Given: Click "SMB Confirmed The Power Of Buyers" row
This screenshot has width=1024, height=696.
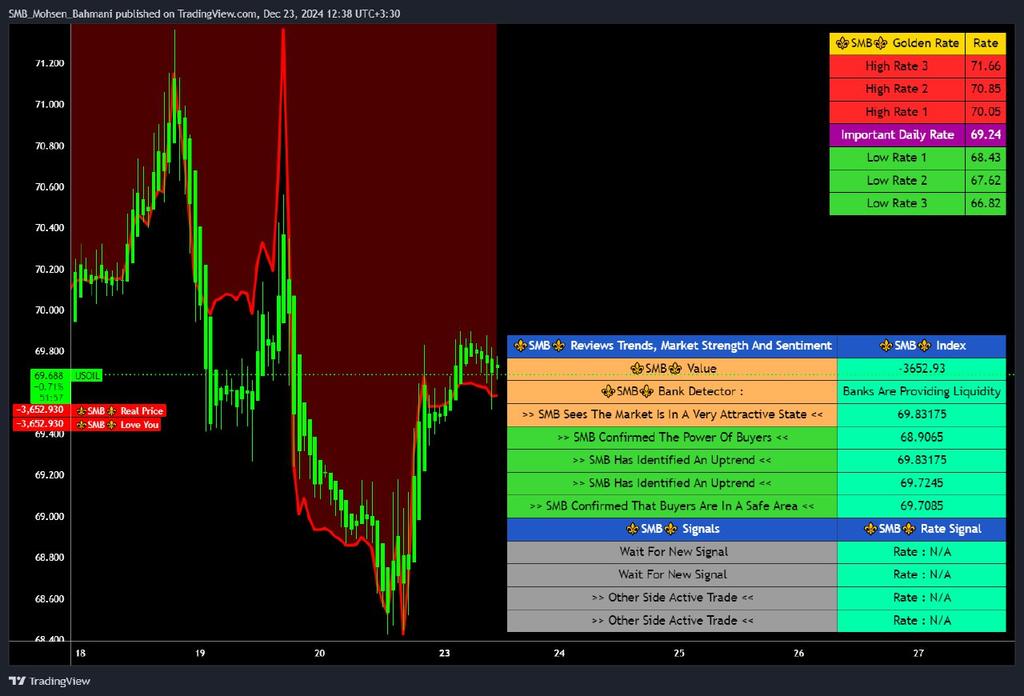Looking at the screenshot, I should 672,437.
